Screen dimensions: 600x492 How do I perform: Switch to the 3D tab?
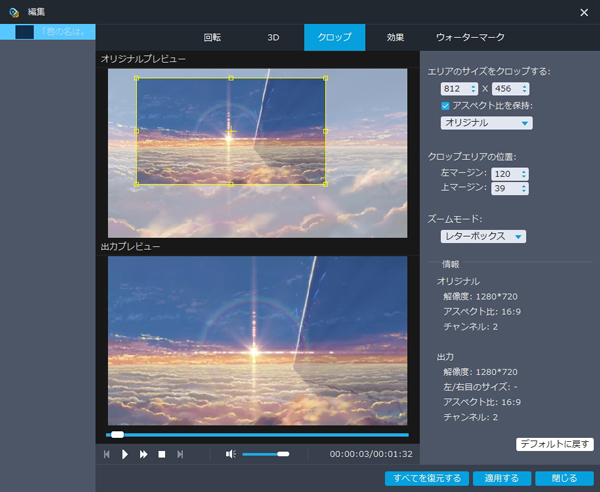point(273,37)
